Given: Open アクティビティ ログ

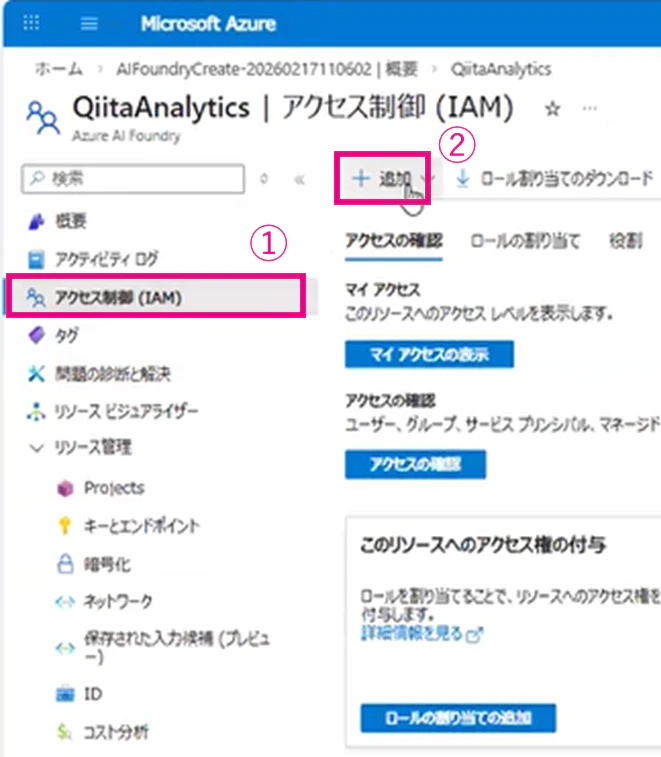Looking at the screenshot, I should point(106,259).
